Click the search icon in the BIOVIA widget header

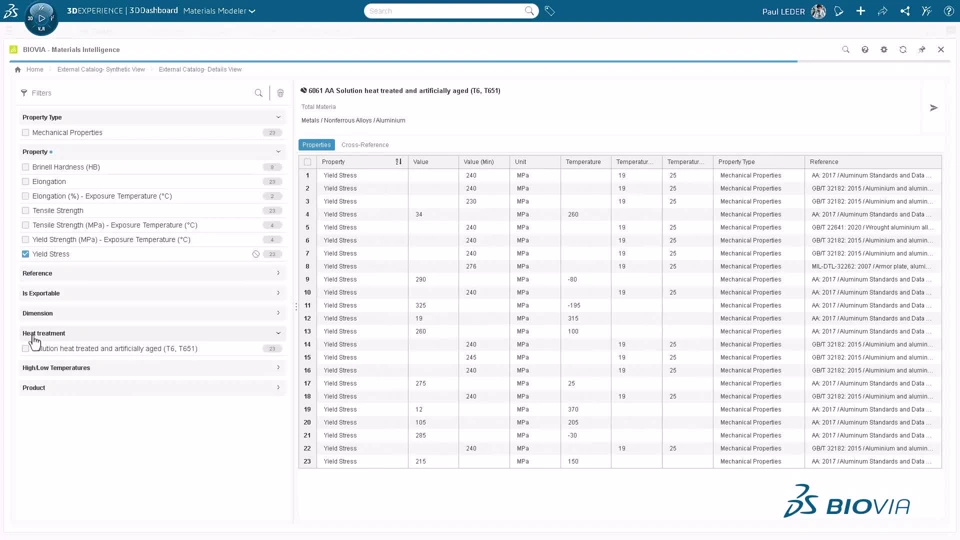846,50
